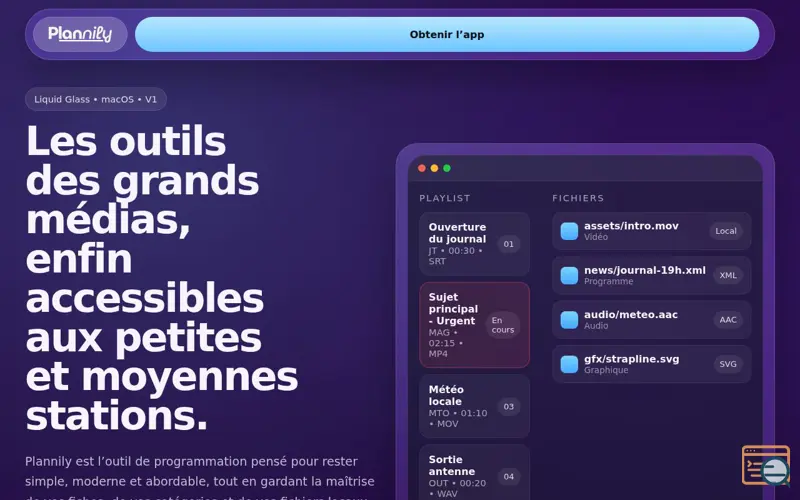
Task: Open the news/journal-19h.xml file name
Action: 645,270
